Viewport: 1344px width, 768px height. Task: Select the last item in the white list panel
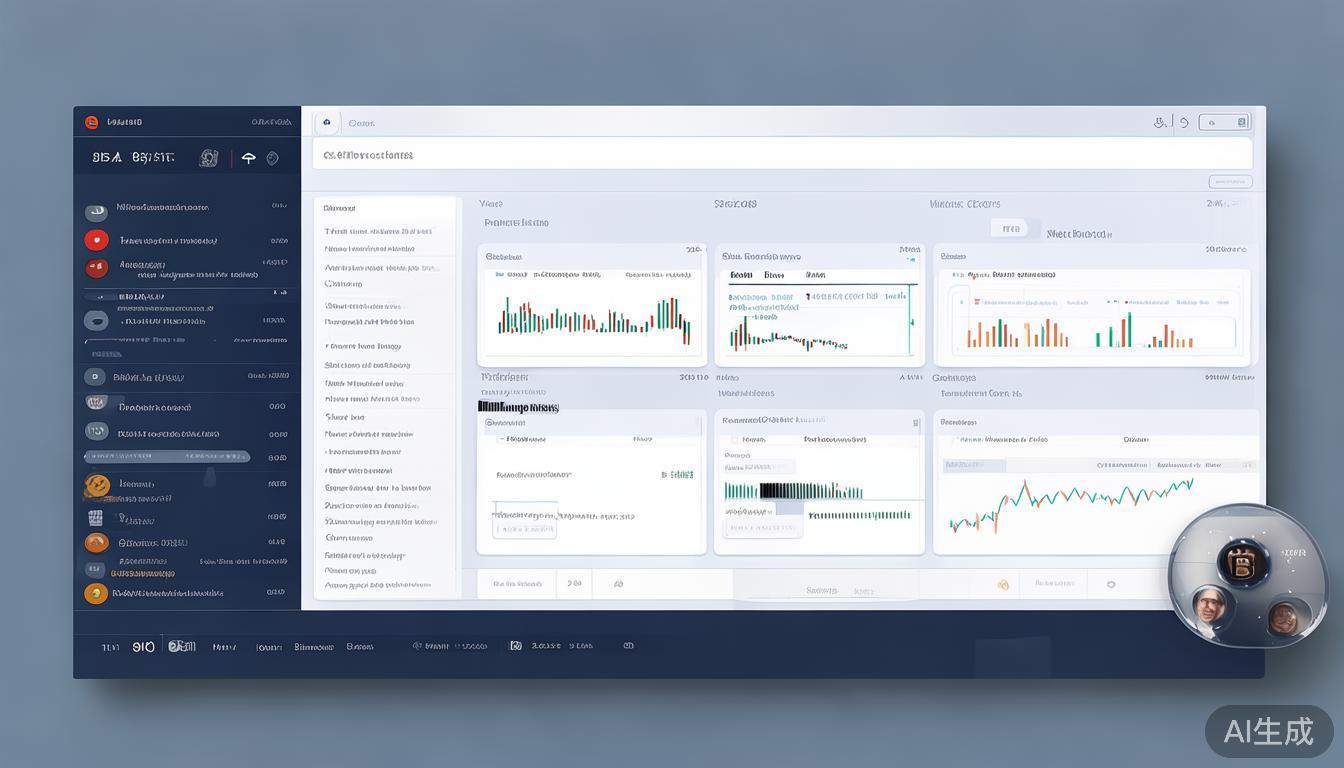pyautogui.click(x=378, y=585)
